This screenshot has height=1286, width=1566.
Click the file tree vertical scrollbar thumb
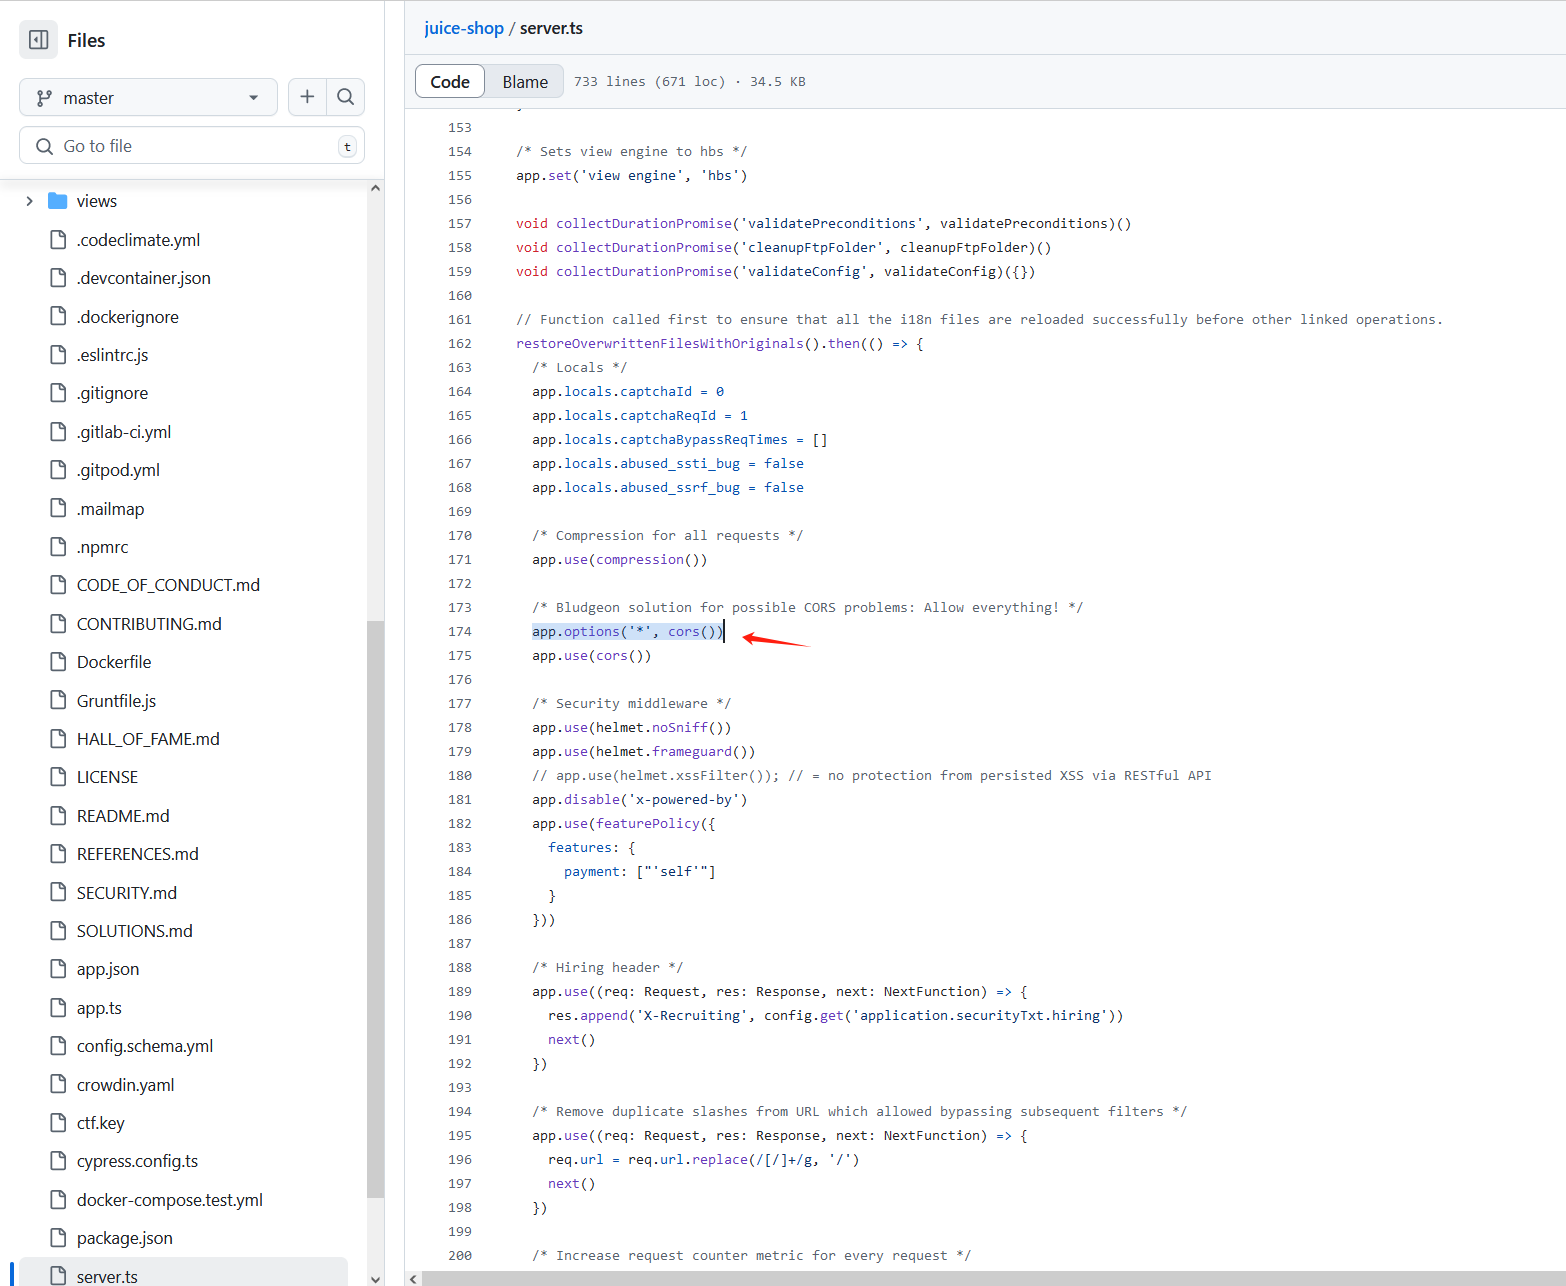[375, 909]
